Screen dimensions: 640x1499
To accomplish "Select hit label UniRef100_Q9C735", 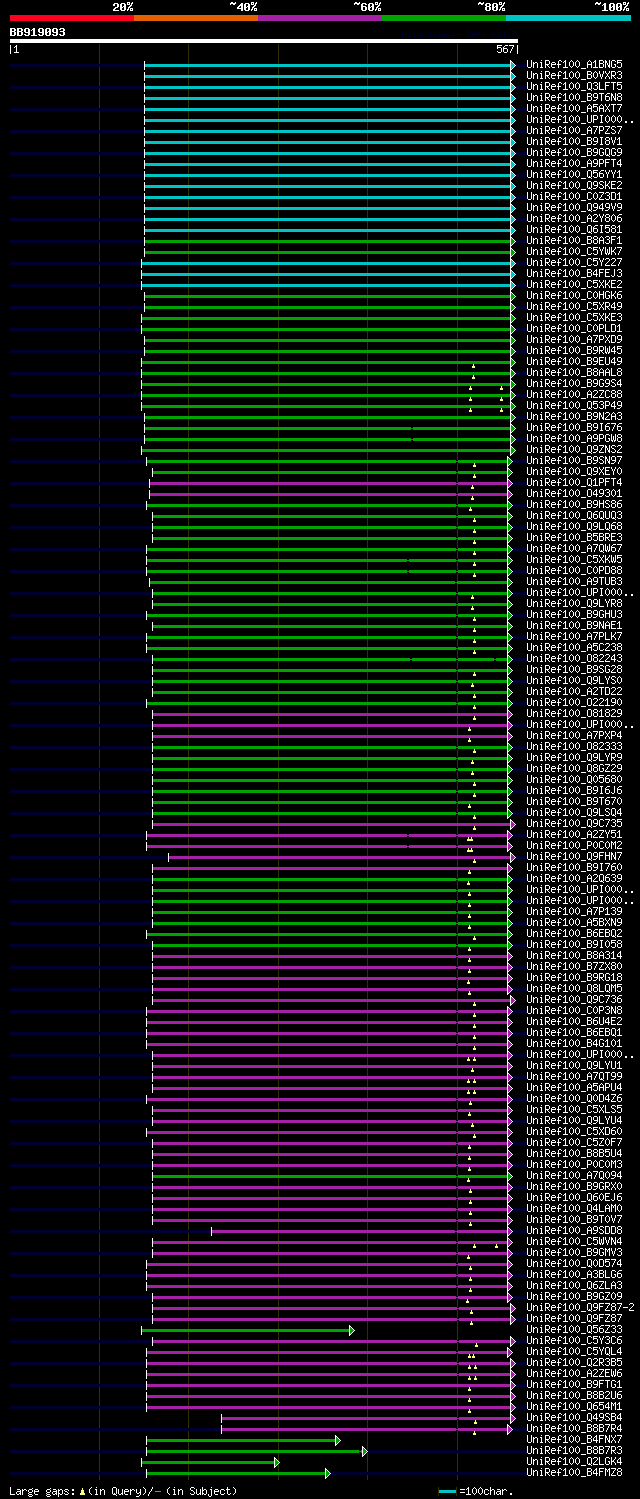I will tap(574, 823).
